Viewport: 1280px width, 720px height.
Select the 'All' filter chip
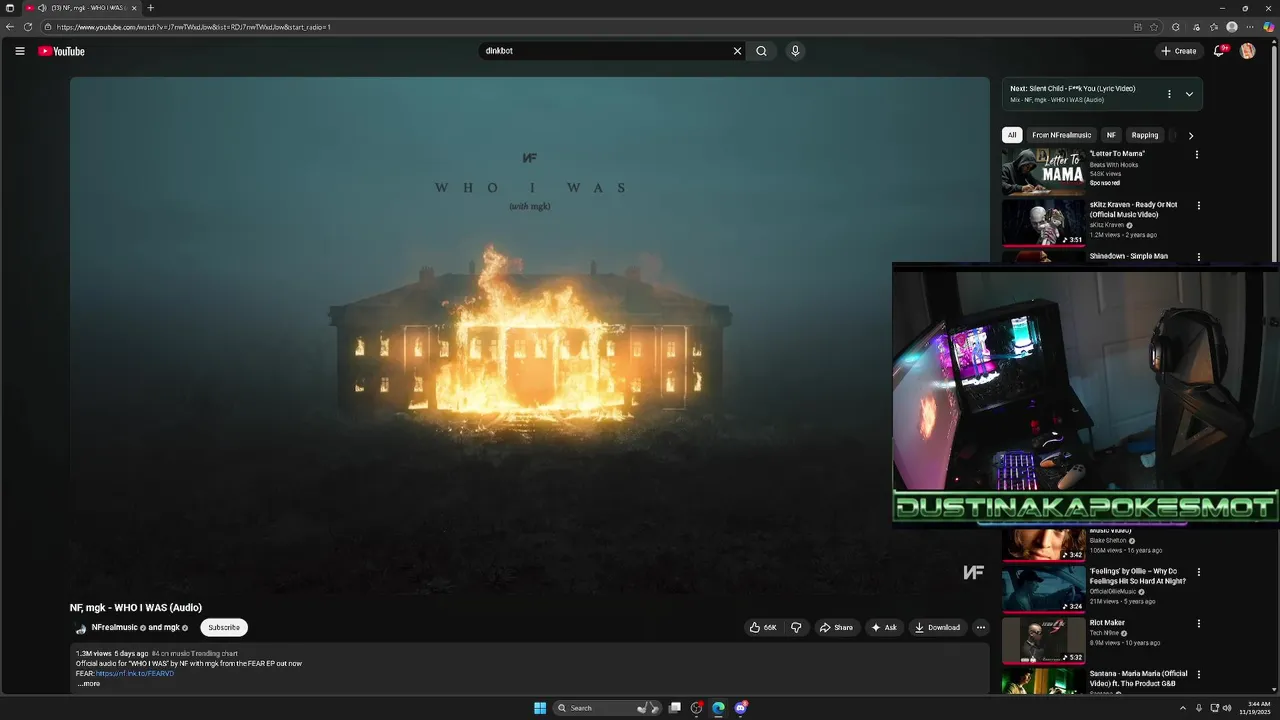1012,135
